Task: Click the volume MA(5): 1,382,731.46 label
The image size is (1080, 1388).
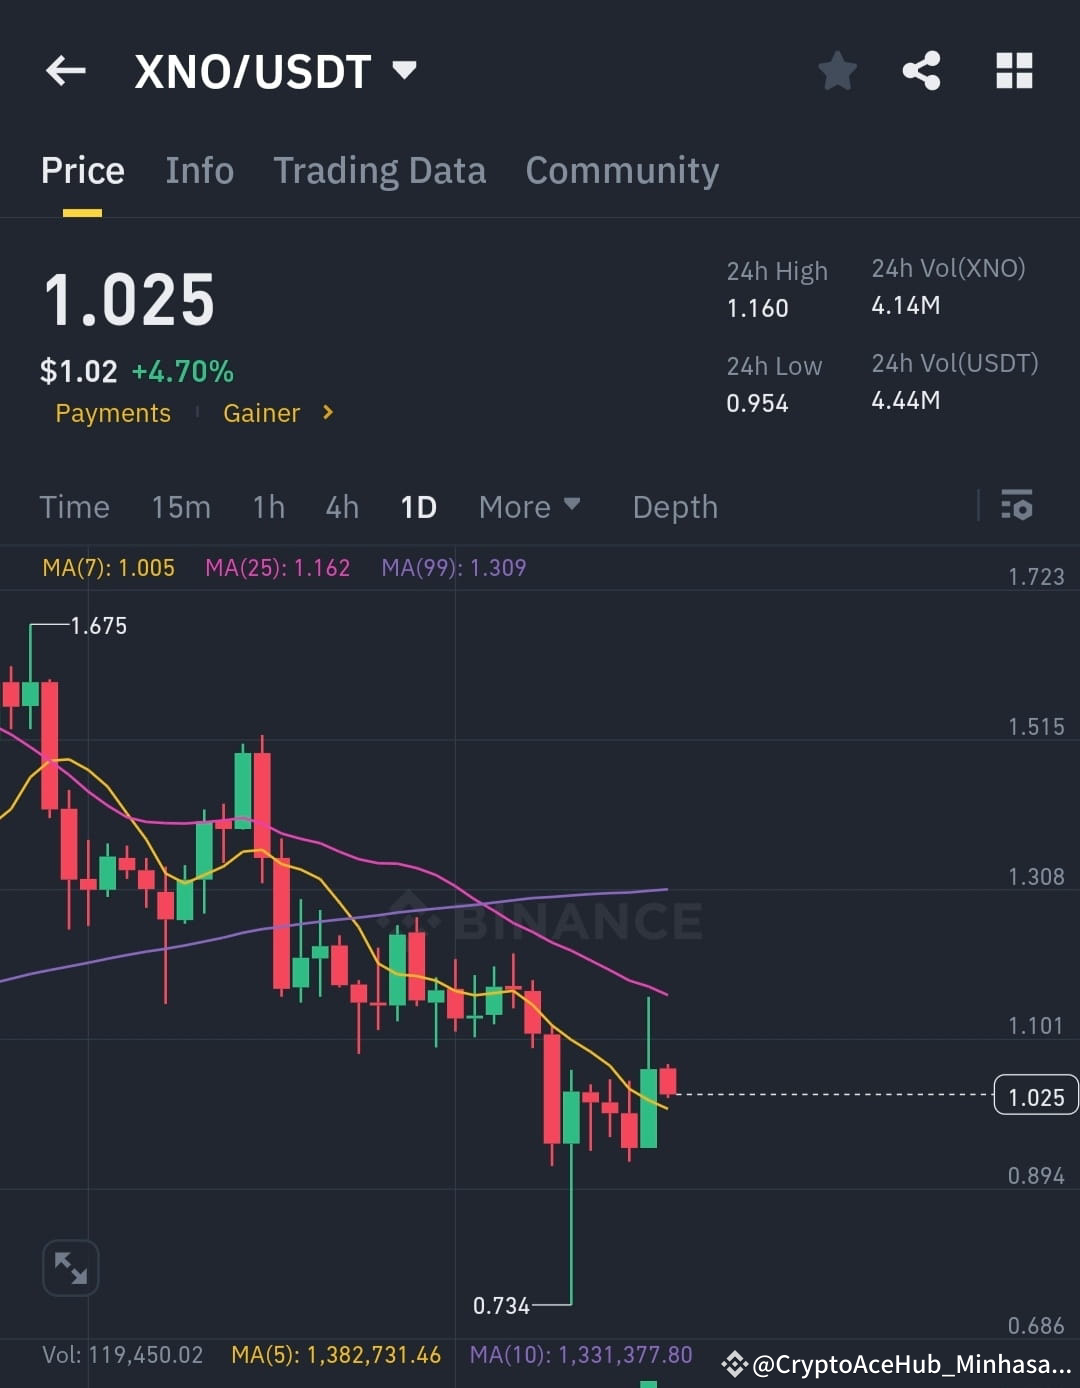Action: tap(336, 1355)
